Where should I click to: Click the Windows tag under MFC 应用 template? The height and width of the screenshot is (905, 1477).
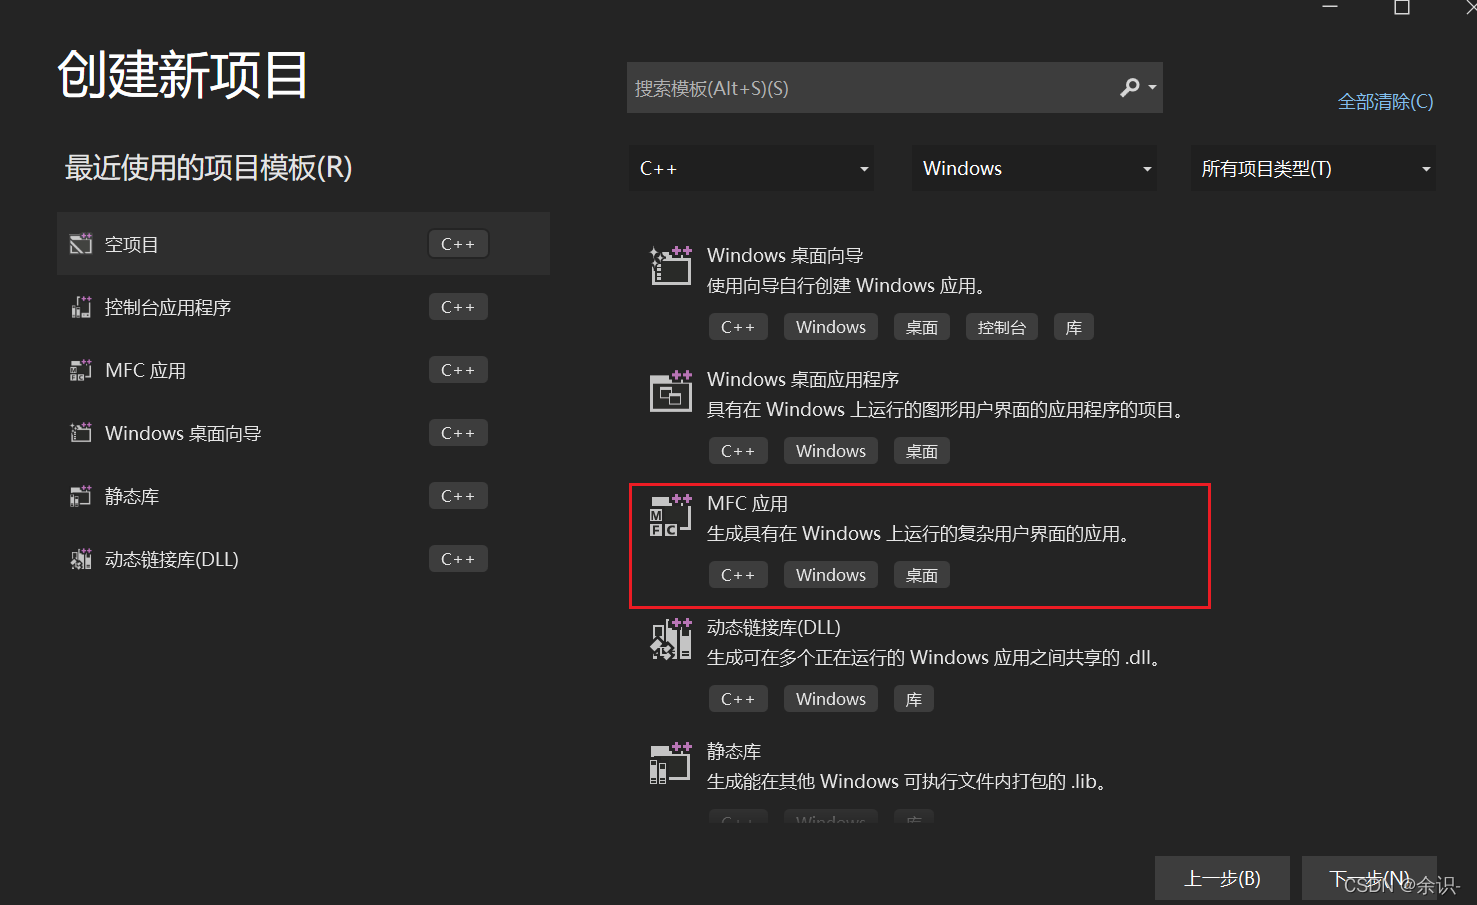point(831,575)
